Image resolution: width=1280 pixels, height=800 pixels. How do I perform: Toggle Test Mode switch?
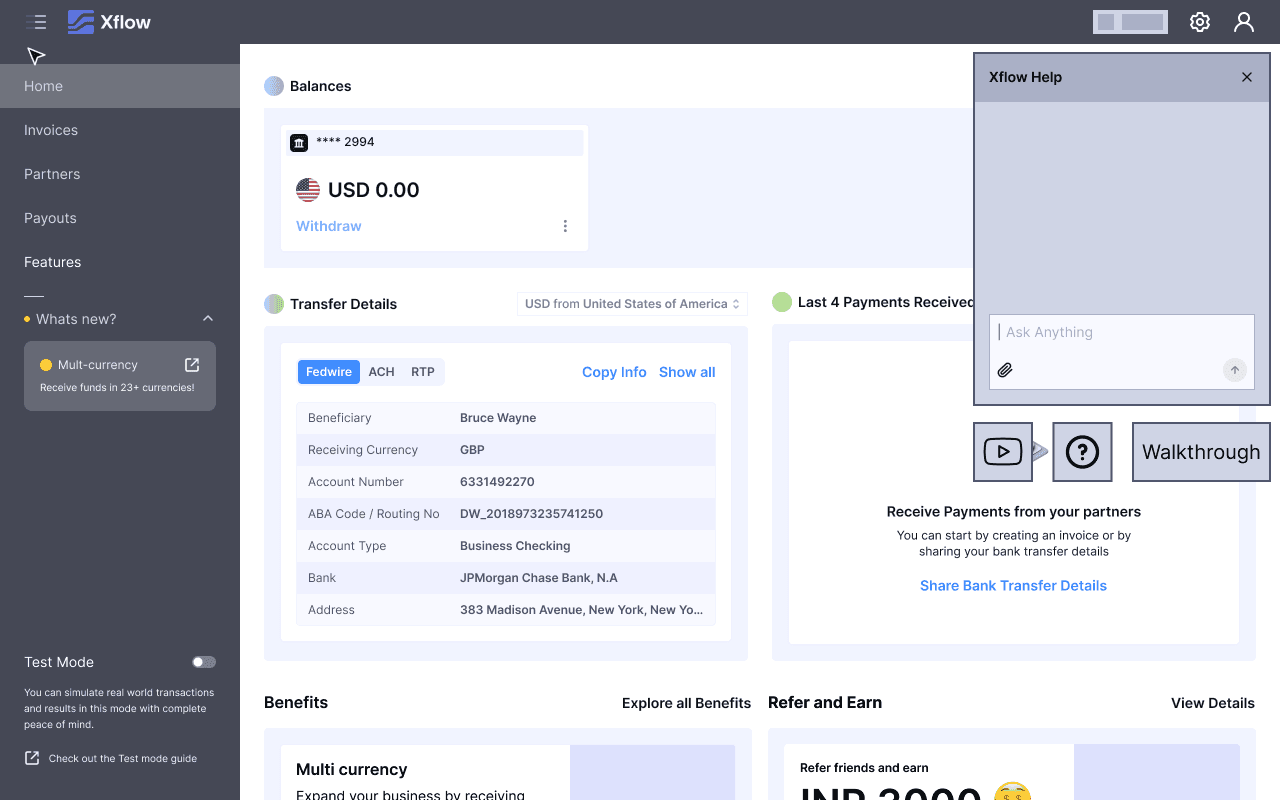[204, 662]
